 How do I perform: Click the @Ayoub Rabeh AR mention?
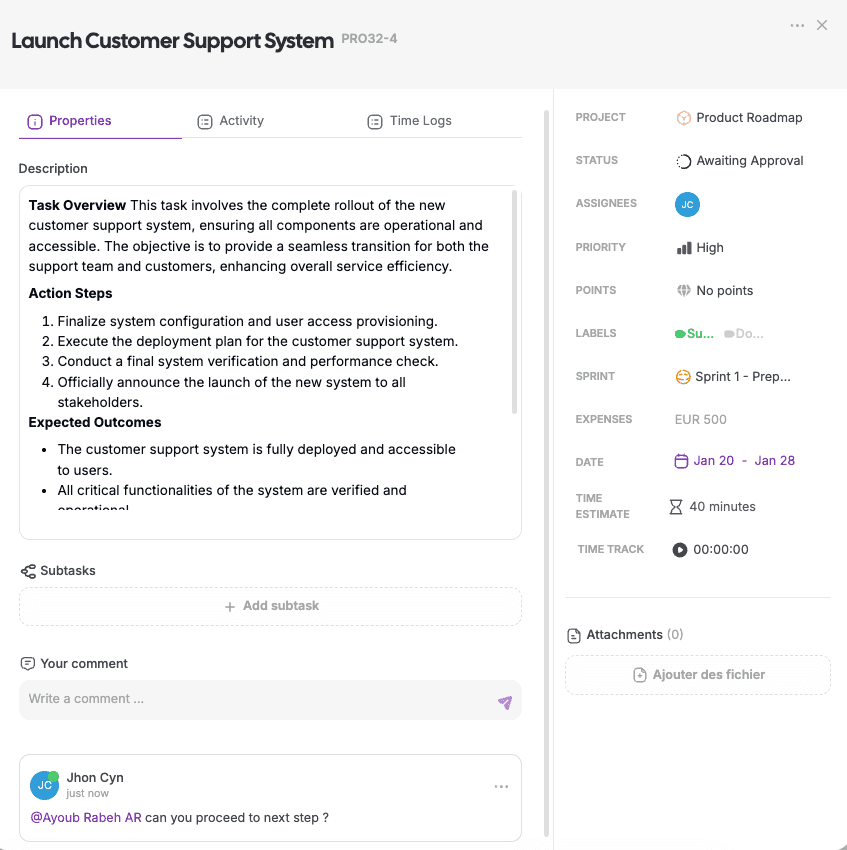86,817
